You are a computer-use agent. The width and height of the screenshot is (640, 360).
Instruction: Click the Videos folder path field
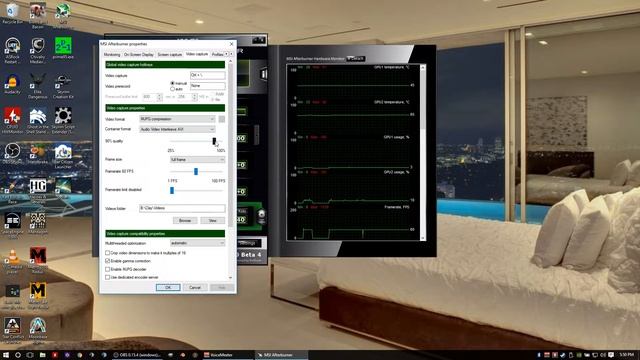[182, 208]
